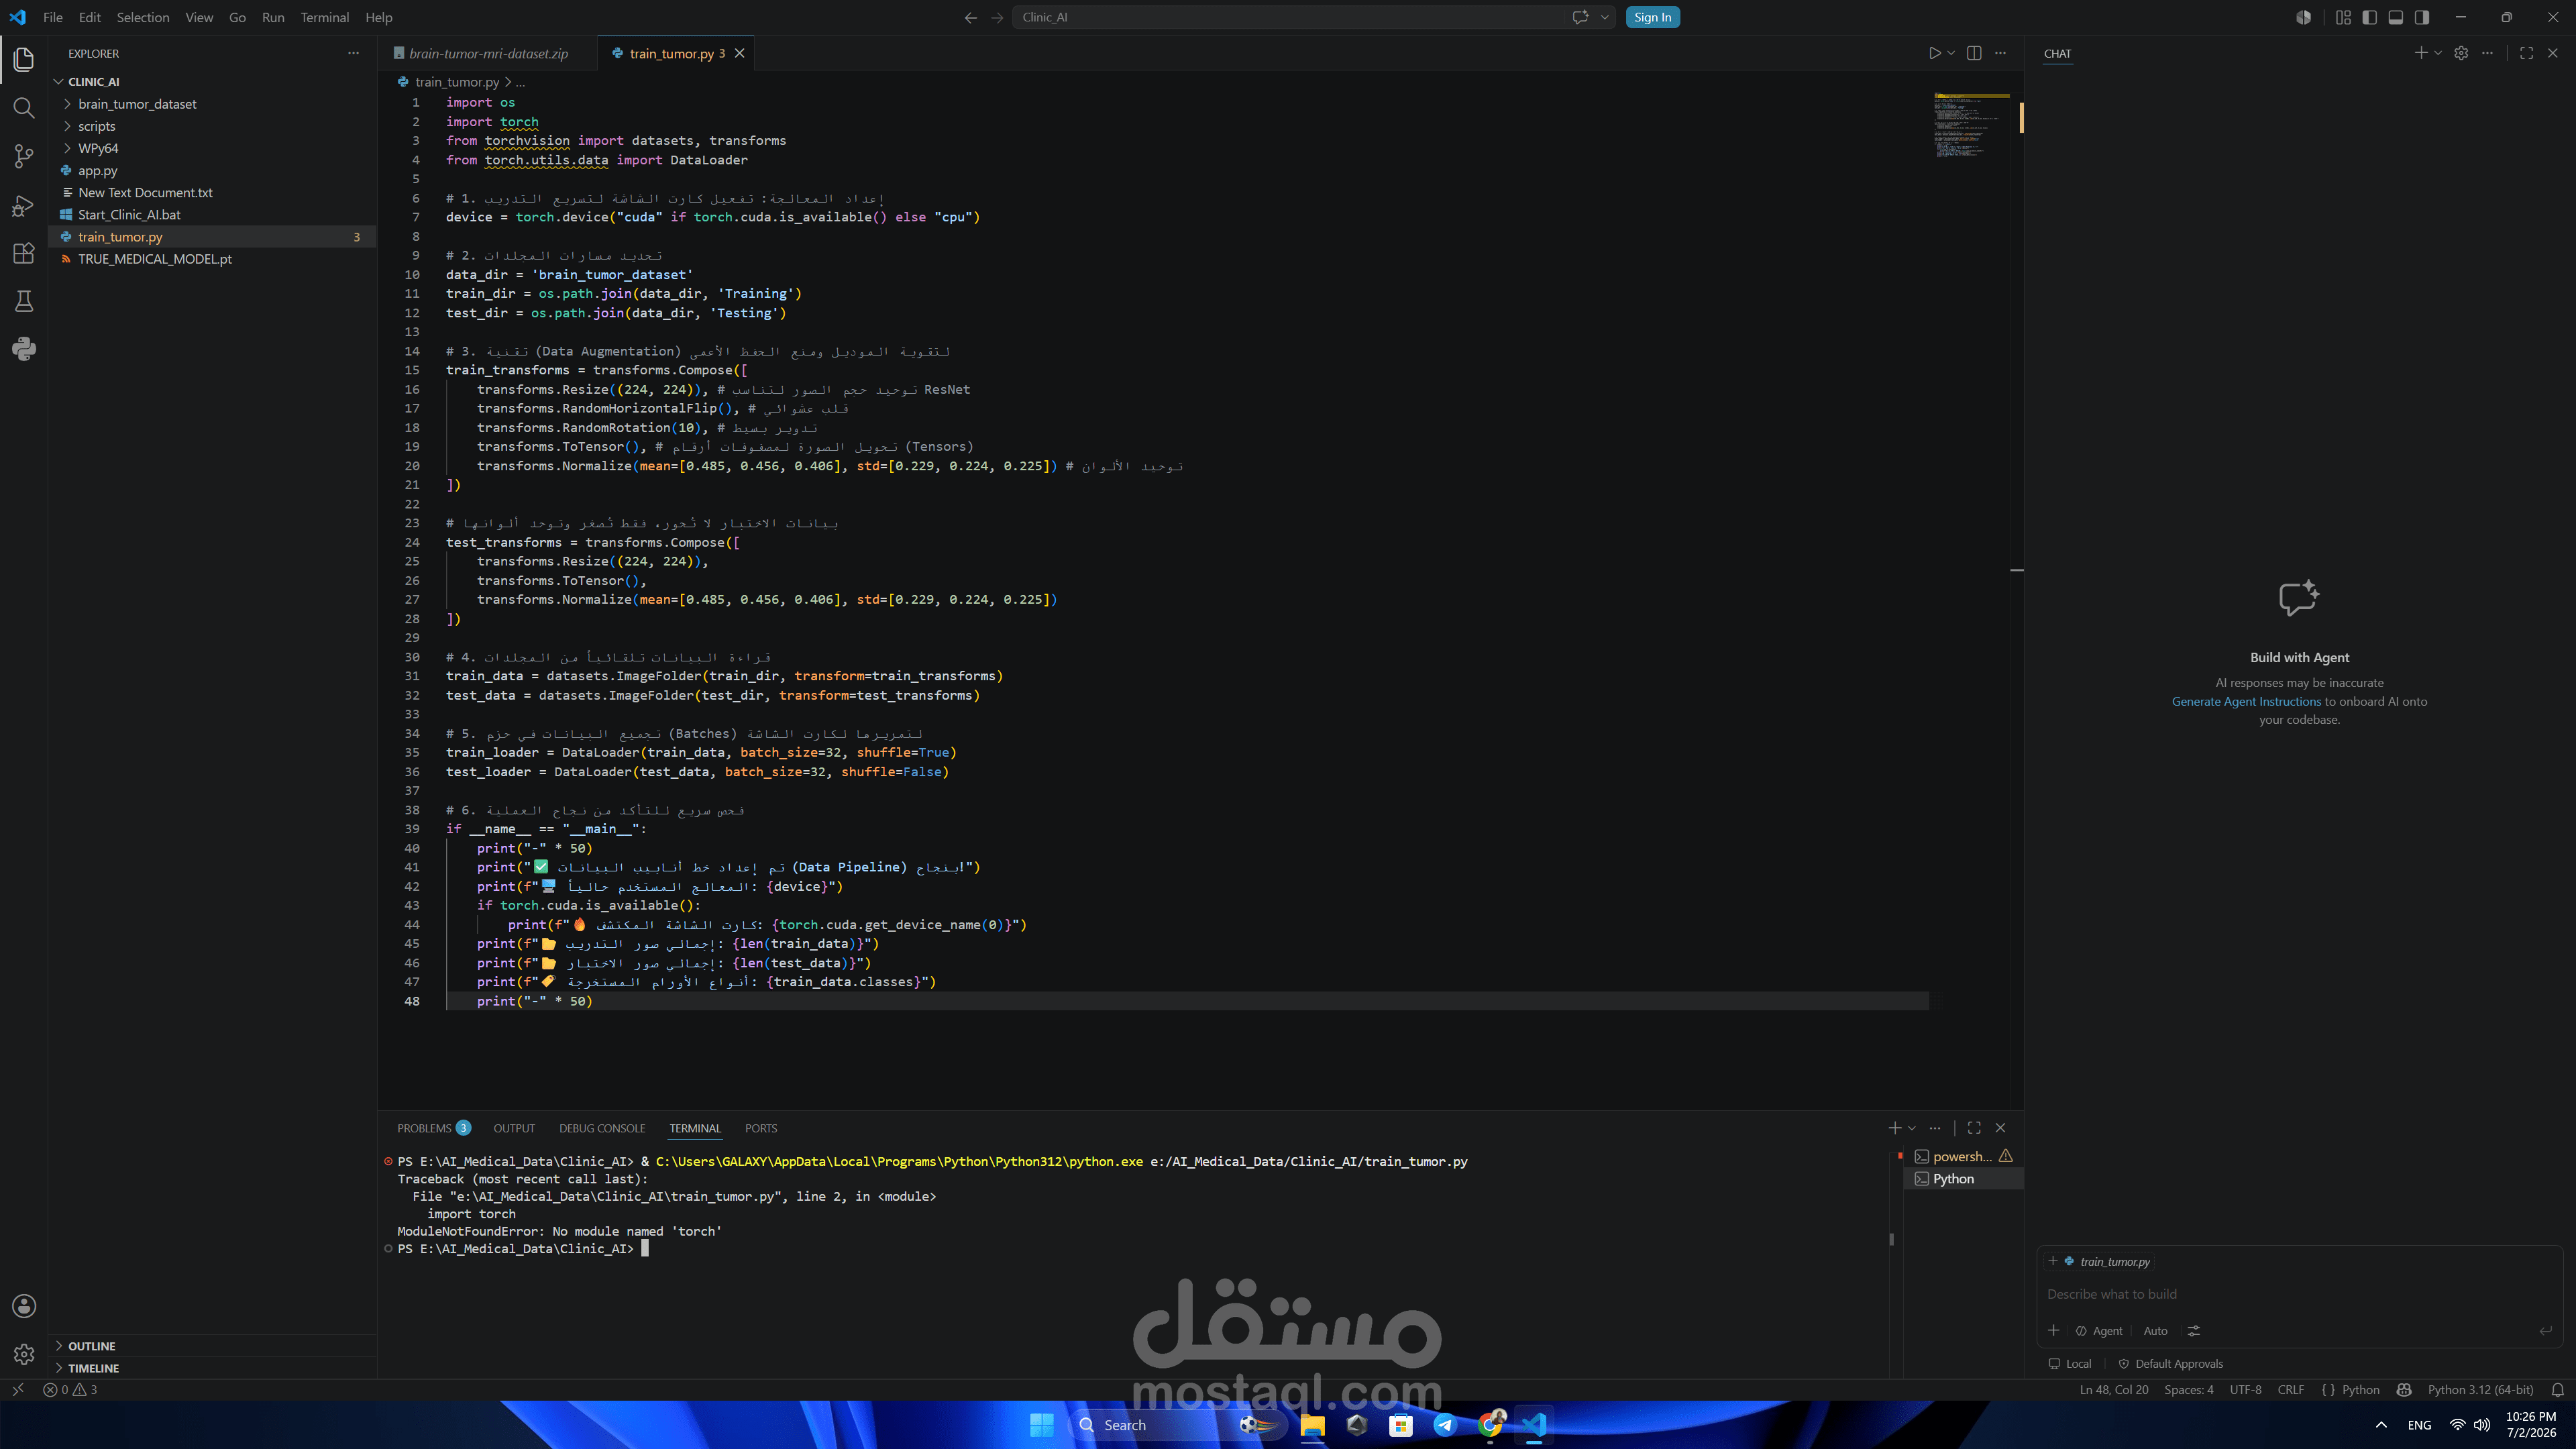Click the Sign In button

(1652, 17)
